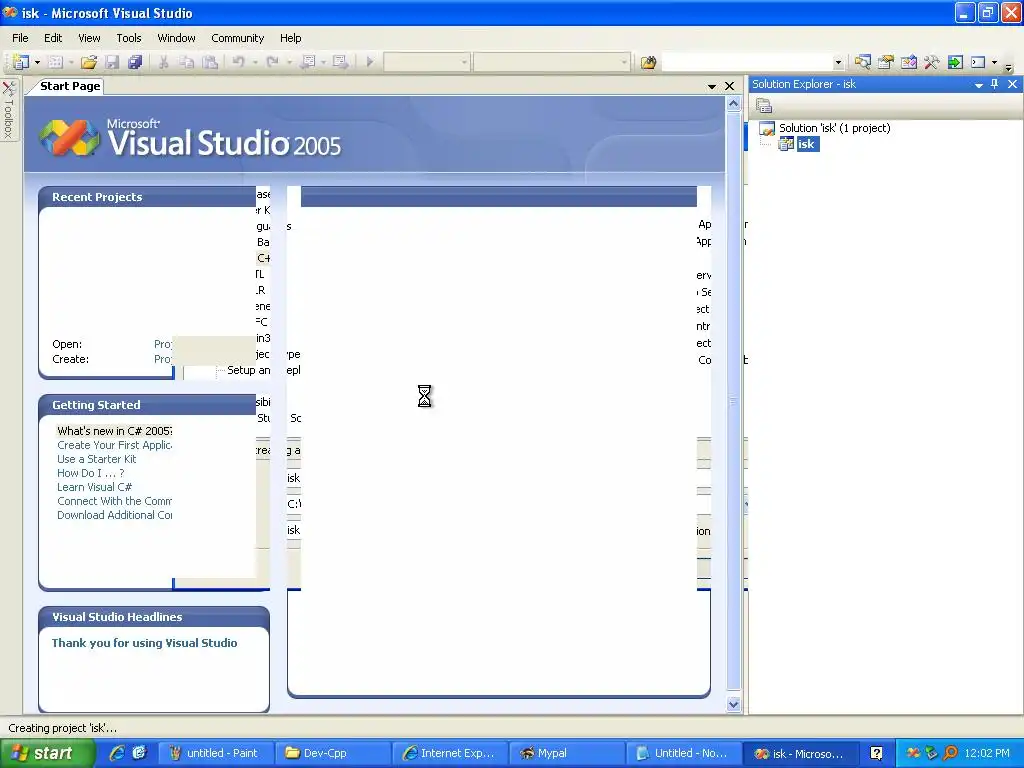Viewport: 1024px width, 768px height.
Task: Click the Undo arrow icon
Action: point(238,62)
